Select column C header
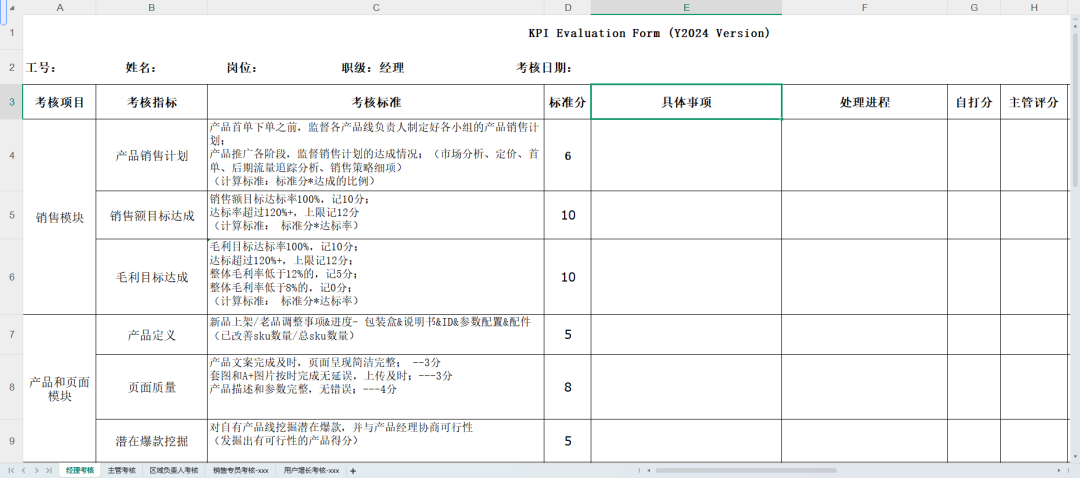This screenshot has height=478, width=1080. [375, 7]
